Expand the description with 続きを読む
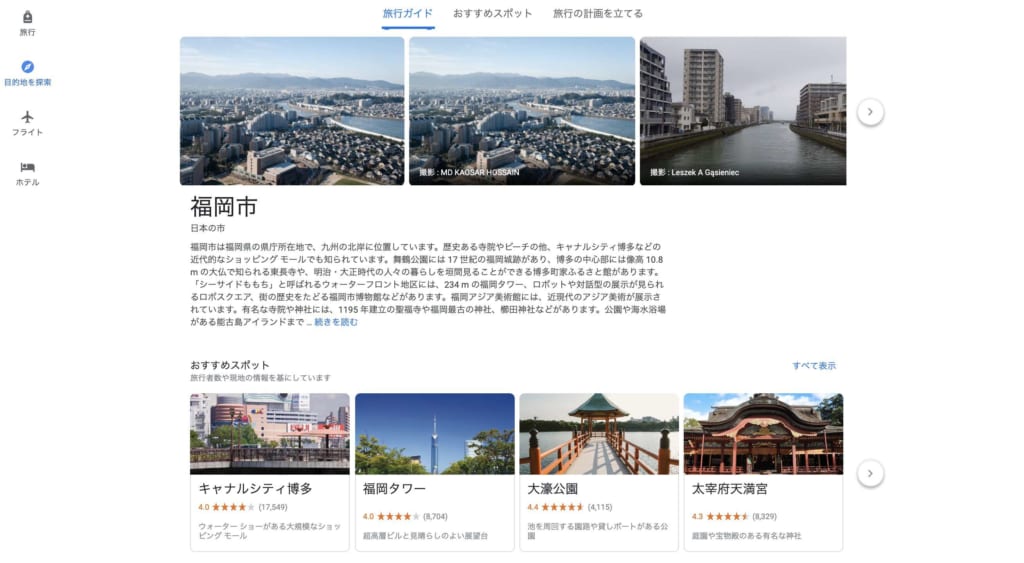 click(x=336, y=322)
